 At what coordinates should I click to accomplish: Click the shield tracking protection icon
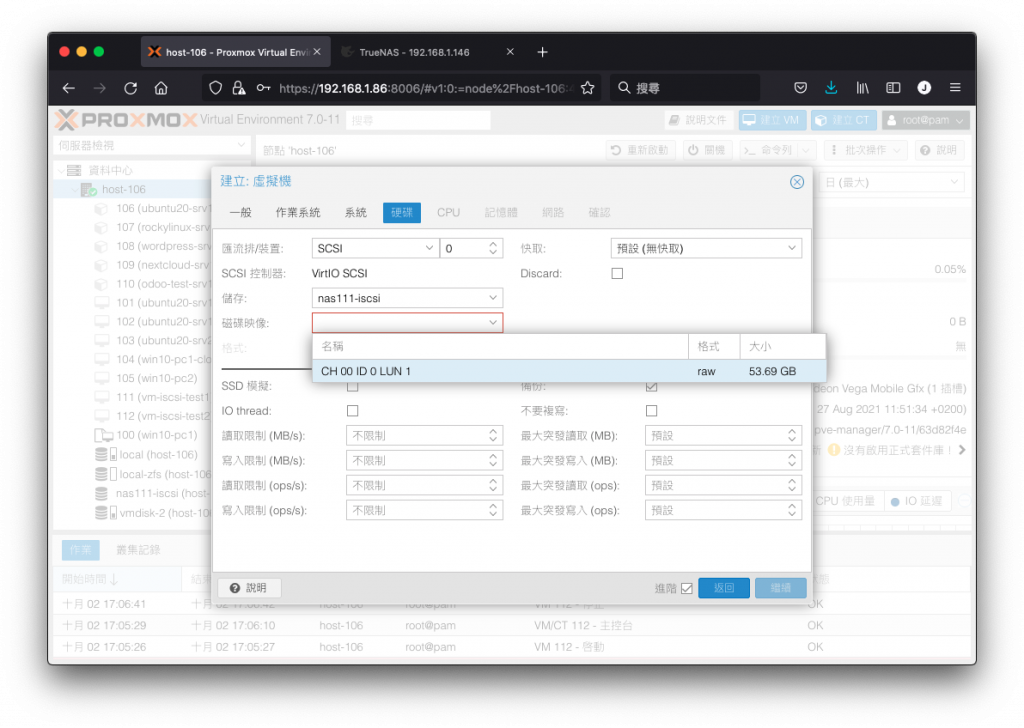[x=215, y=88]
